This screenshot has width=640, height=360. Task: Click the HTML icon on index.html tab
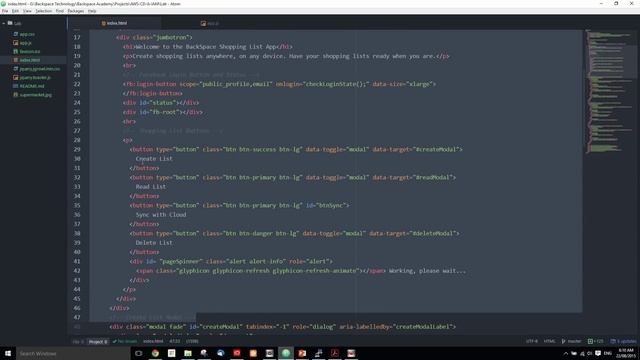coord(104,23)
